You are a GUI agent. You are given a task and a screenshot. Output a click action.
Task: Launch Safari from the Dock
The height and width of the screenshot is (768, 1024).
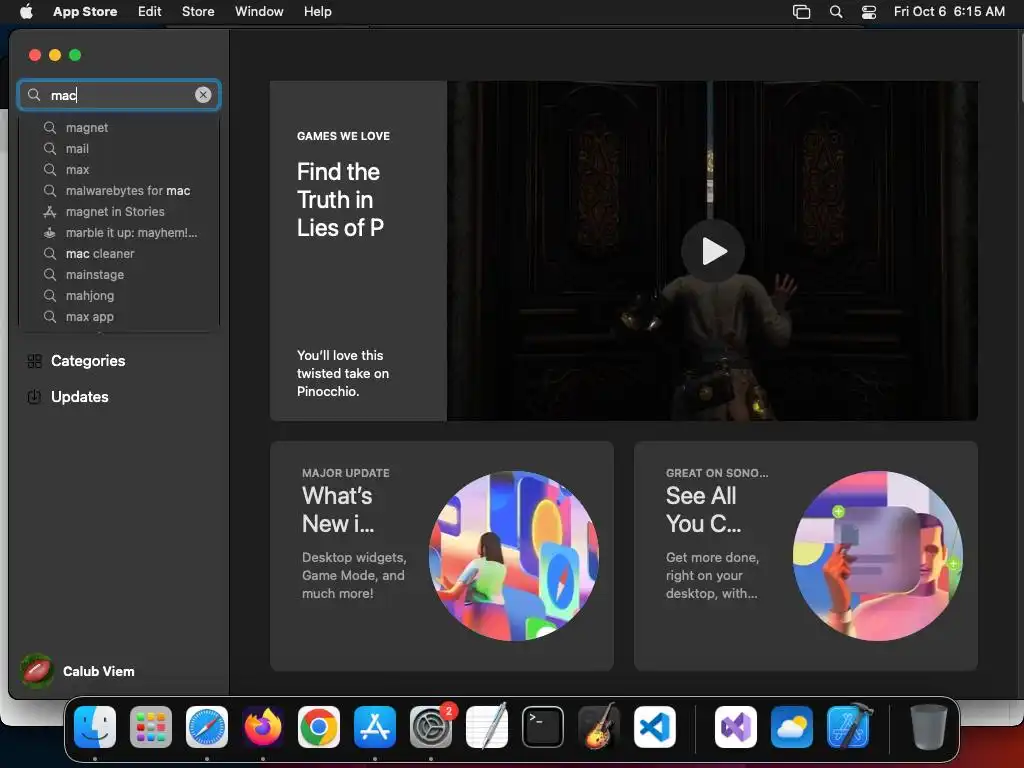click(207, 727)
